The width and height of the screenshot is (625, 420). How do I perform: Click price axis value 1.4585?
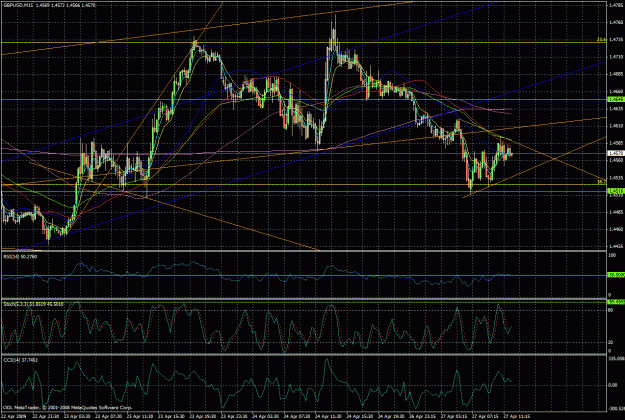click(615, 143)
